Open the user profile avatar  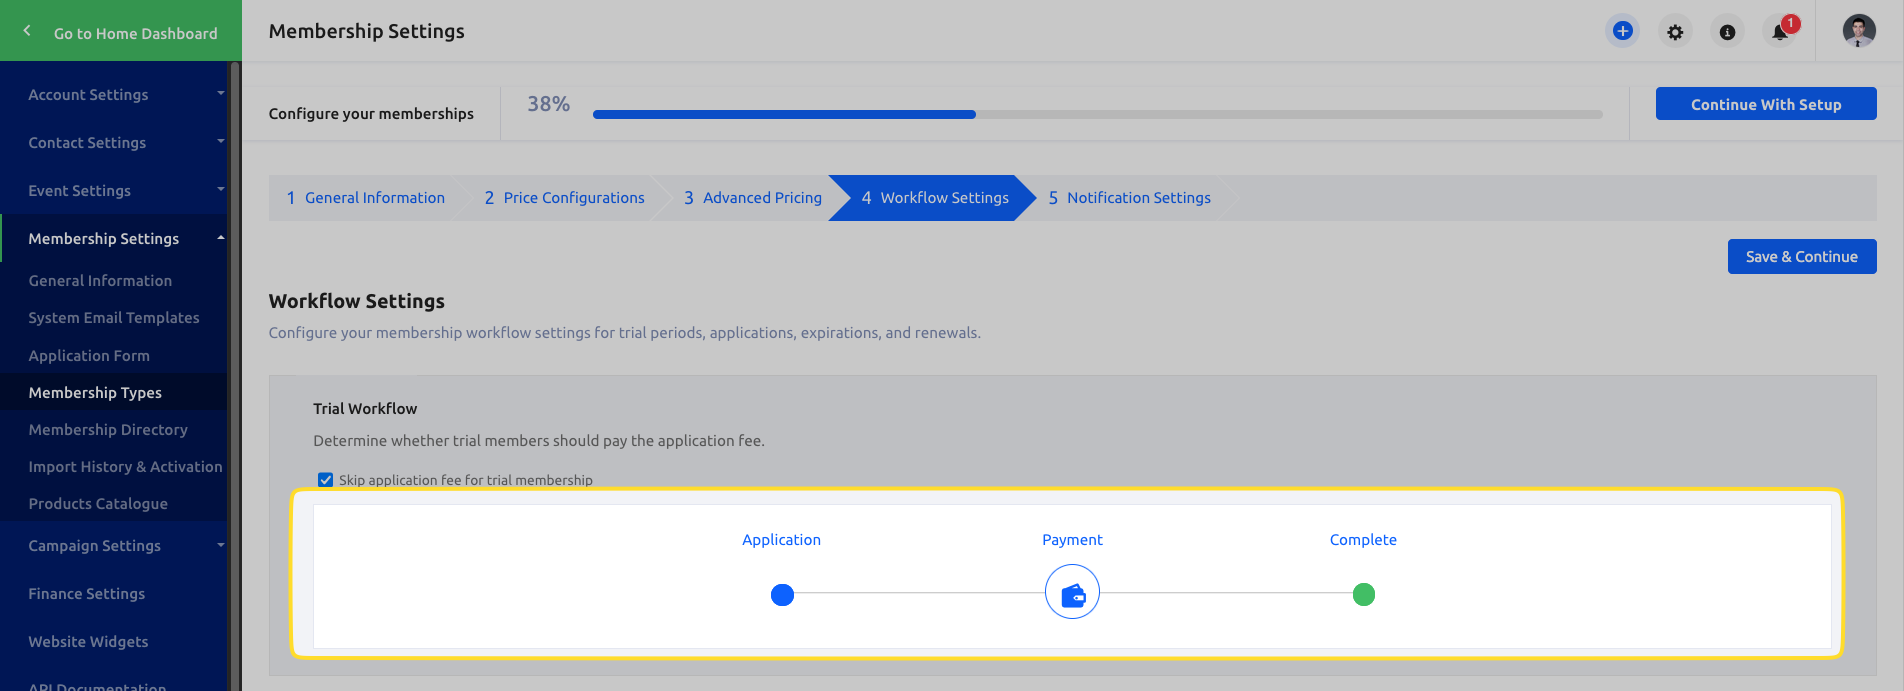[1859, 31]
